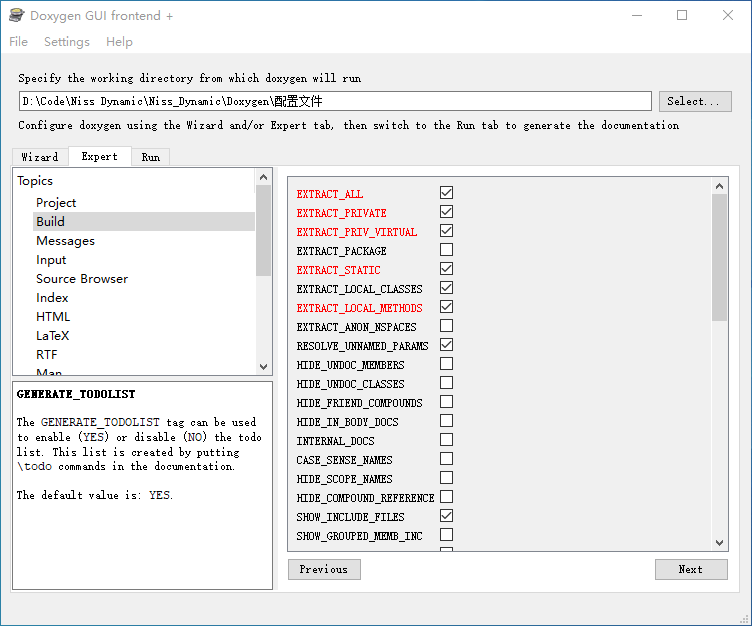Enable the CASE_SENSE_NAMES checkbox

446,459
